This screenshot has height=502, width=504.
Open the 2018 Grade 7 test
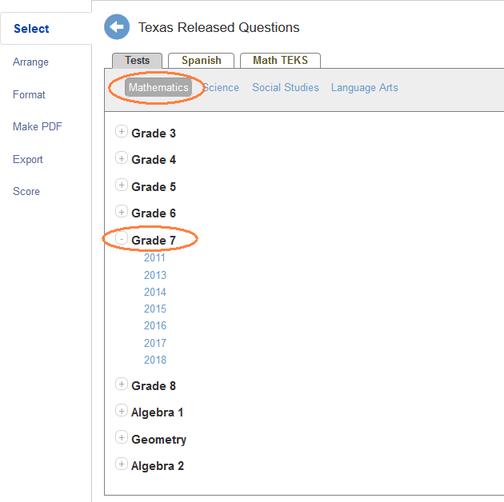tap(155, 360)
